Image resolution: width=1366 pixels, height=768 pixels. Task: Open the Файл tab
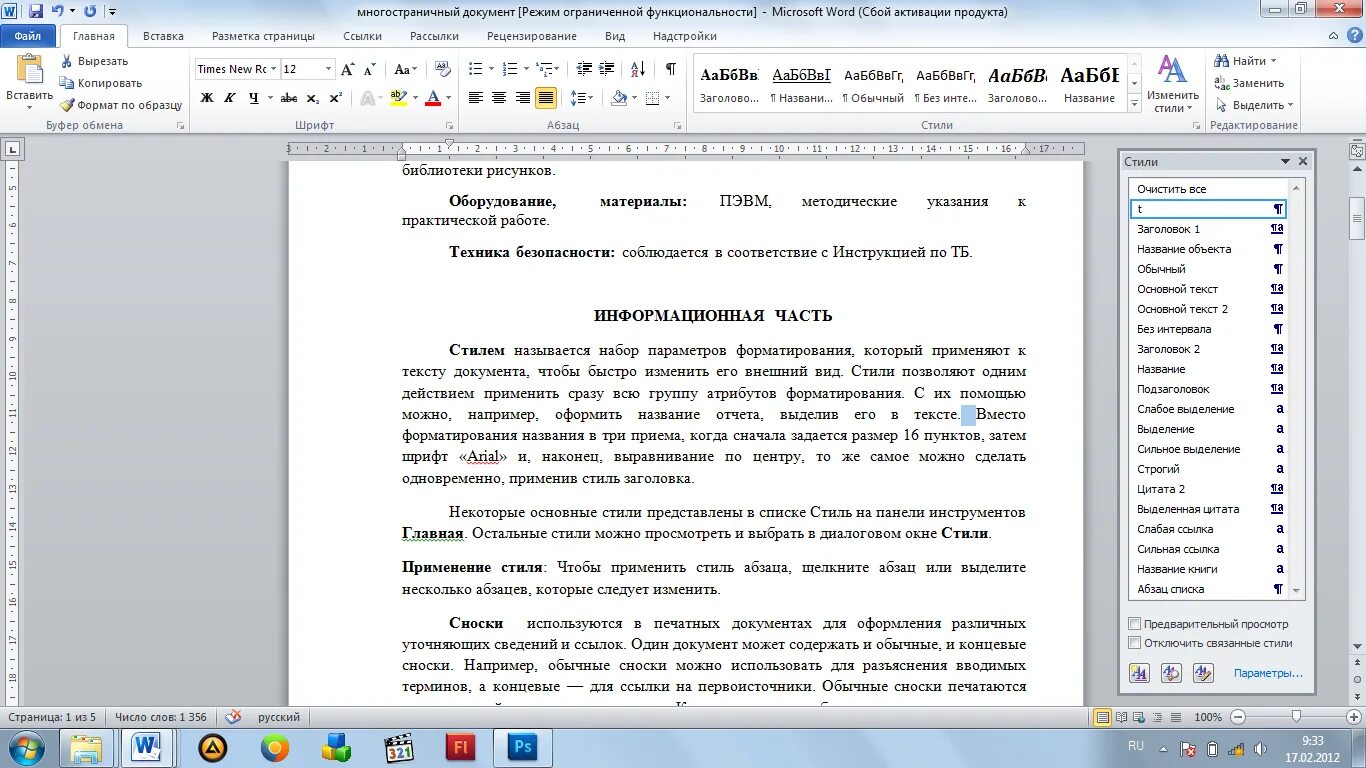click(28, 36)
